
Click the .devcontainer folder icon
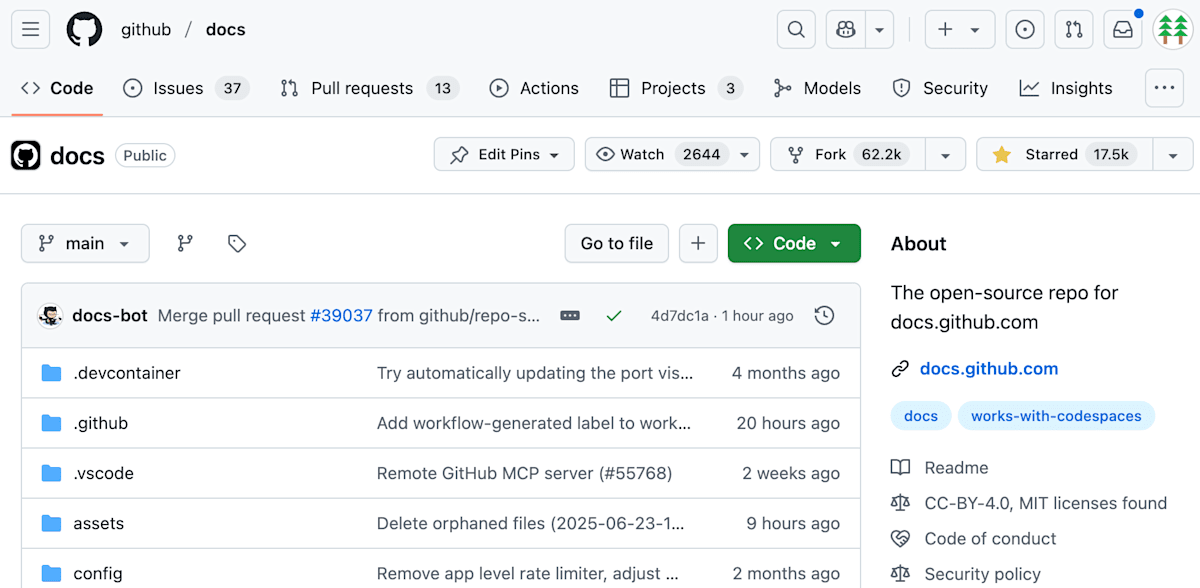(x=51, y=373)
